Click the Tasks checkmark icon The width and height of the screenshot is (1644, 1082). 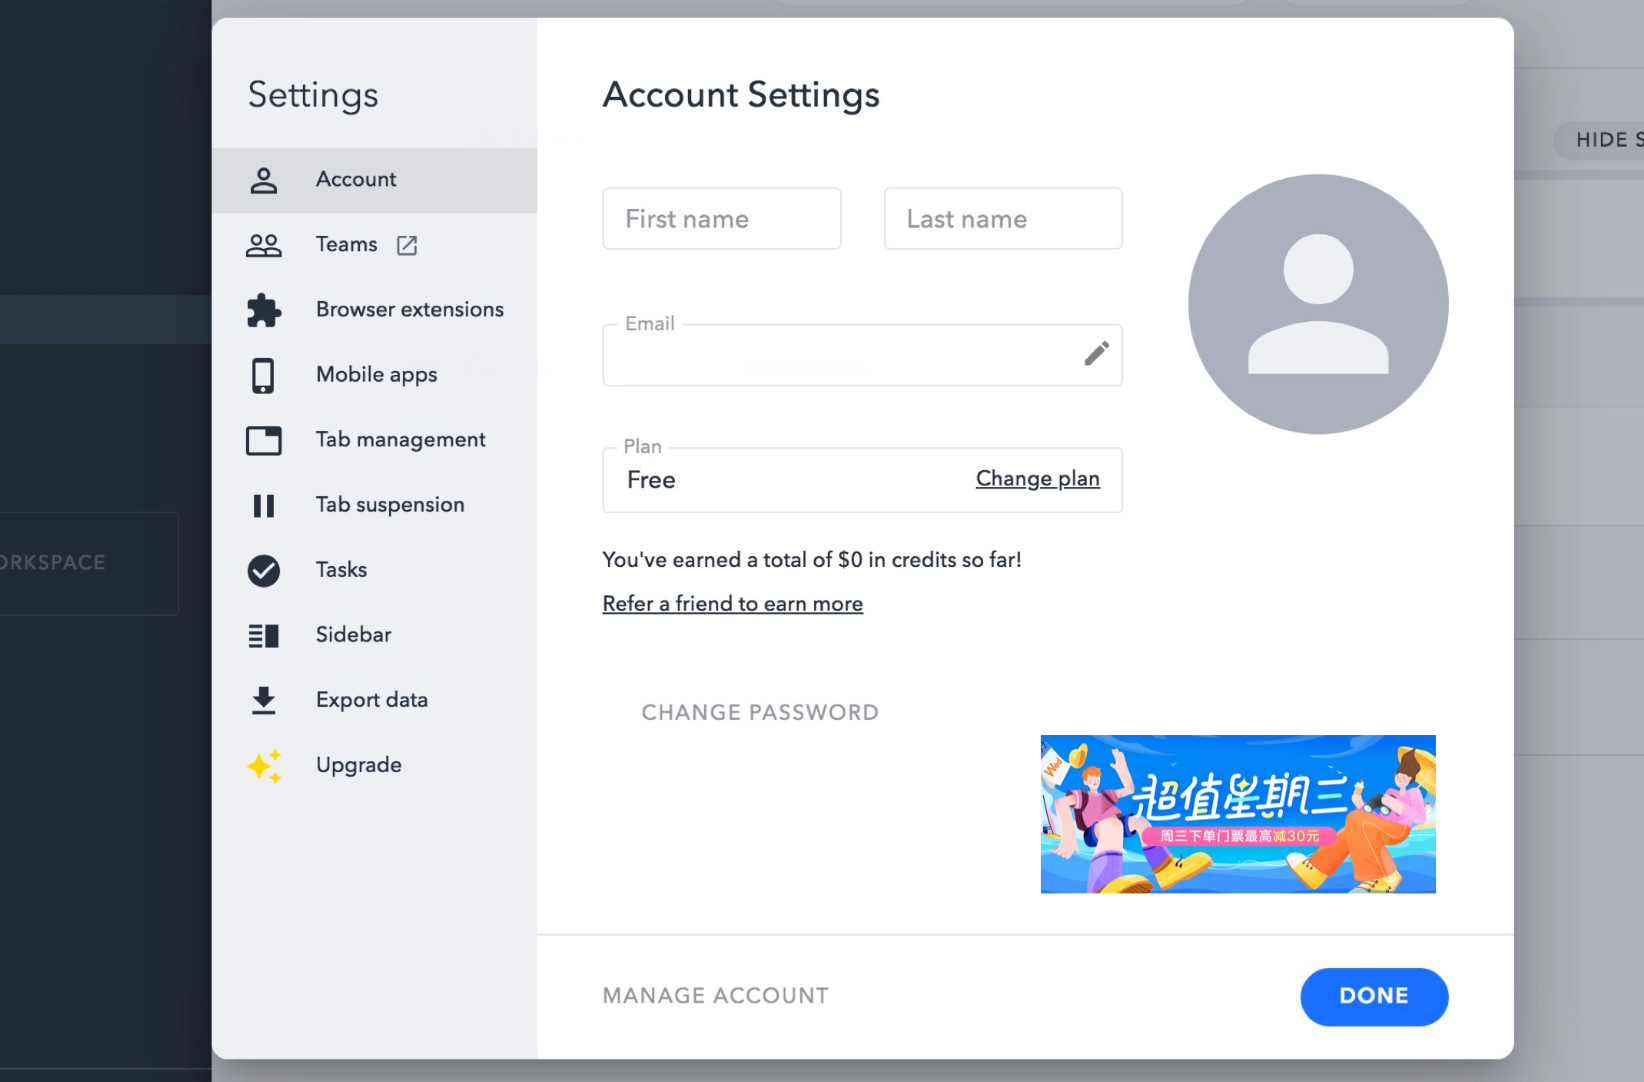click(x=263, y=570)
